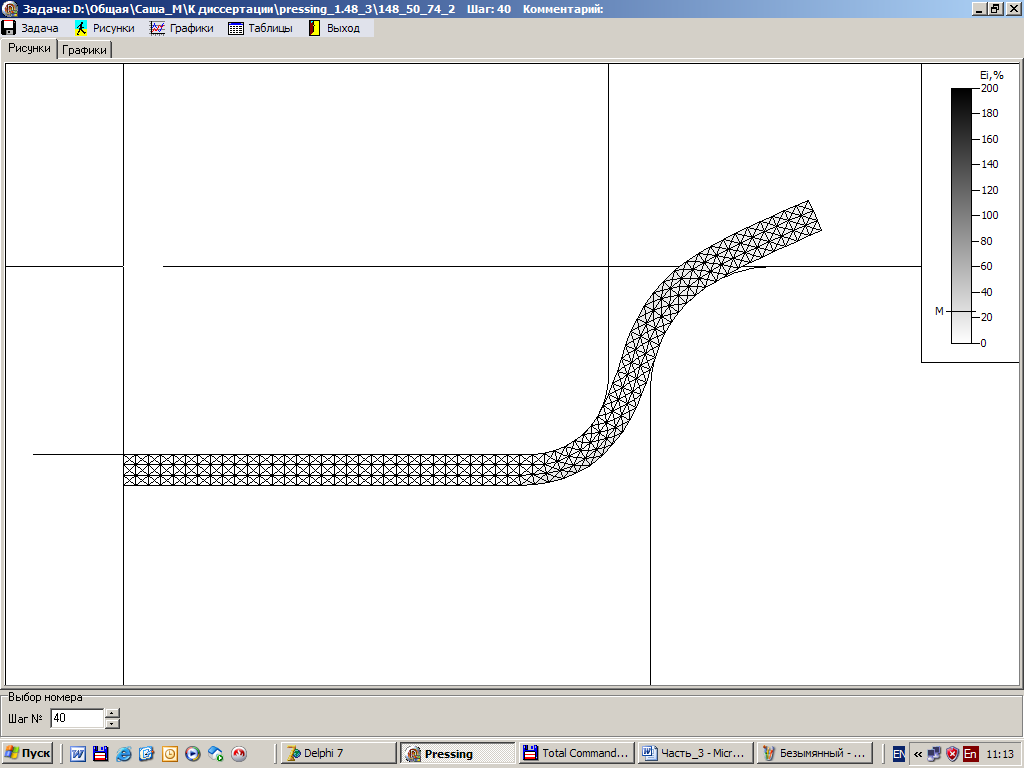The width and height of the screenshot is (1024, 768).
Task: Open the Графики menu in menu bar
Action: click(x=182, y=28)
